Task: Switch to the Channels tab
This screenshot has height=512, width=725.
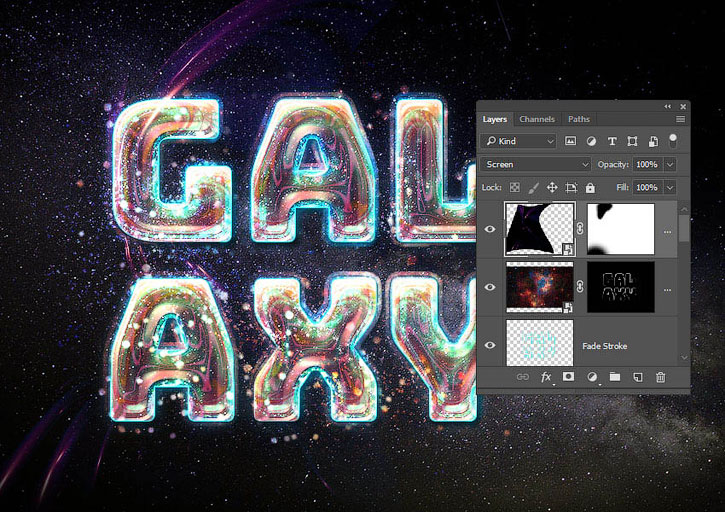Action: 536,119
